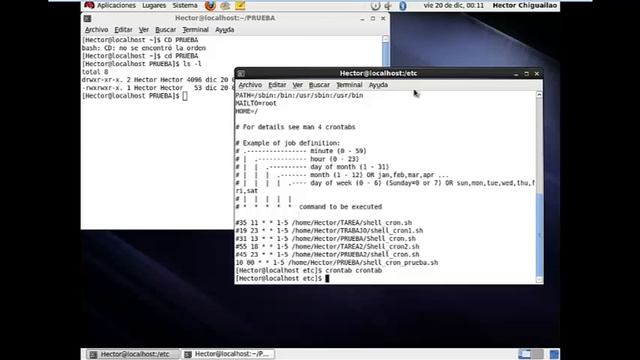Open Editar menu in the PRUEBA terminal
The height and width of the screenshot is (360, 640).
coord(123,30)
